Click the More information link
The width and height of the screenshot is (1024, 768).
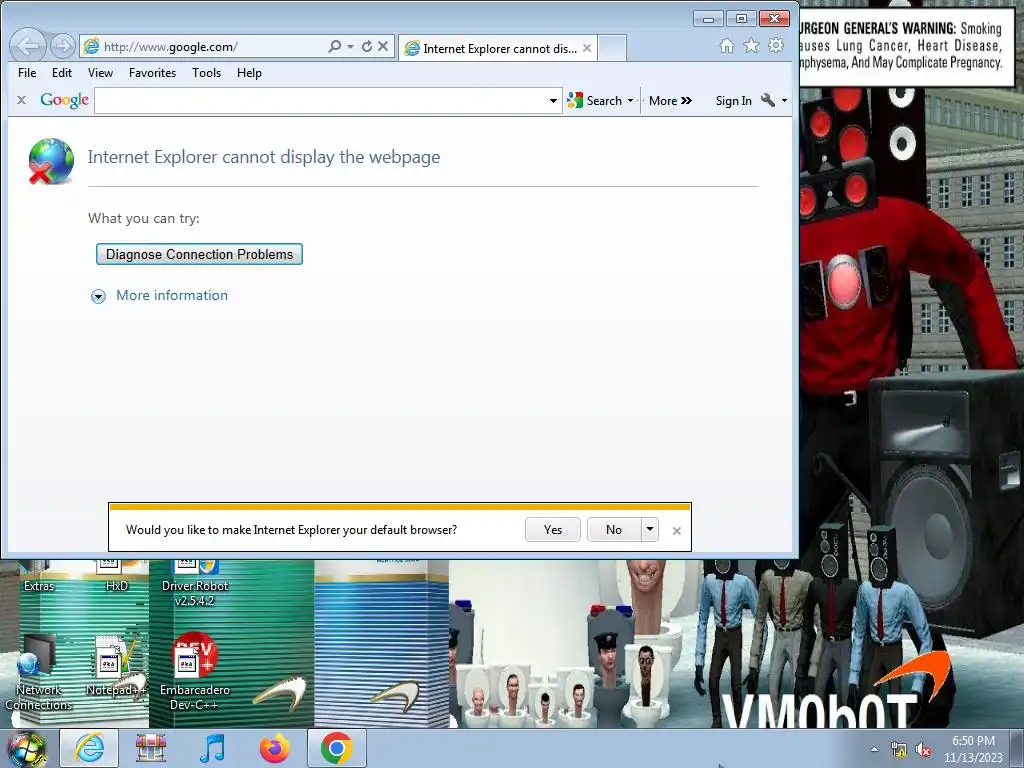tap(172, 295)
